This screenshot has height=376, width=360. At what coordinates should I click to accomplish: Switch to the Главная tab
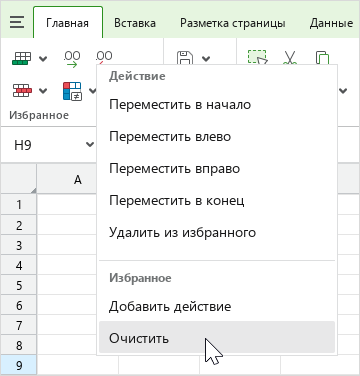[68, 23]
